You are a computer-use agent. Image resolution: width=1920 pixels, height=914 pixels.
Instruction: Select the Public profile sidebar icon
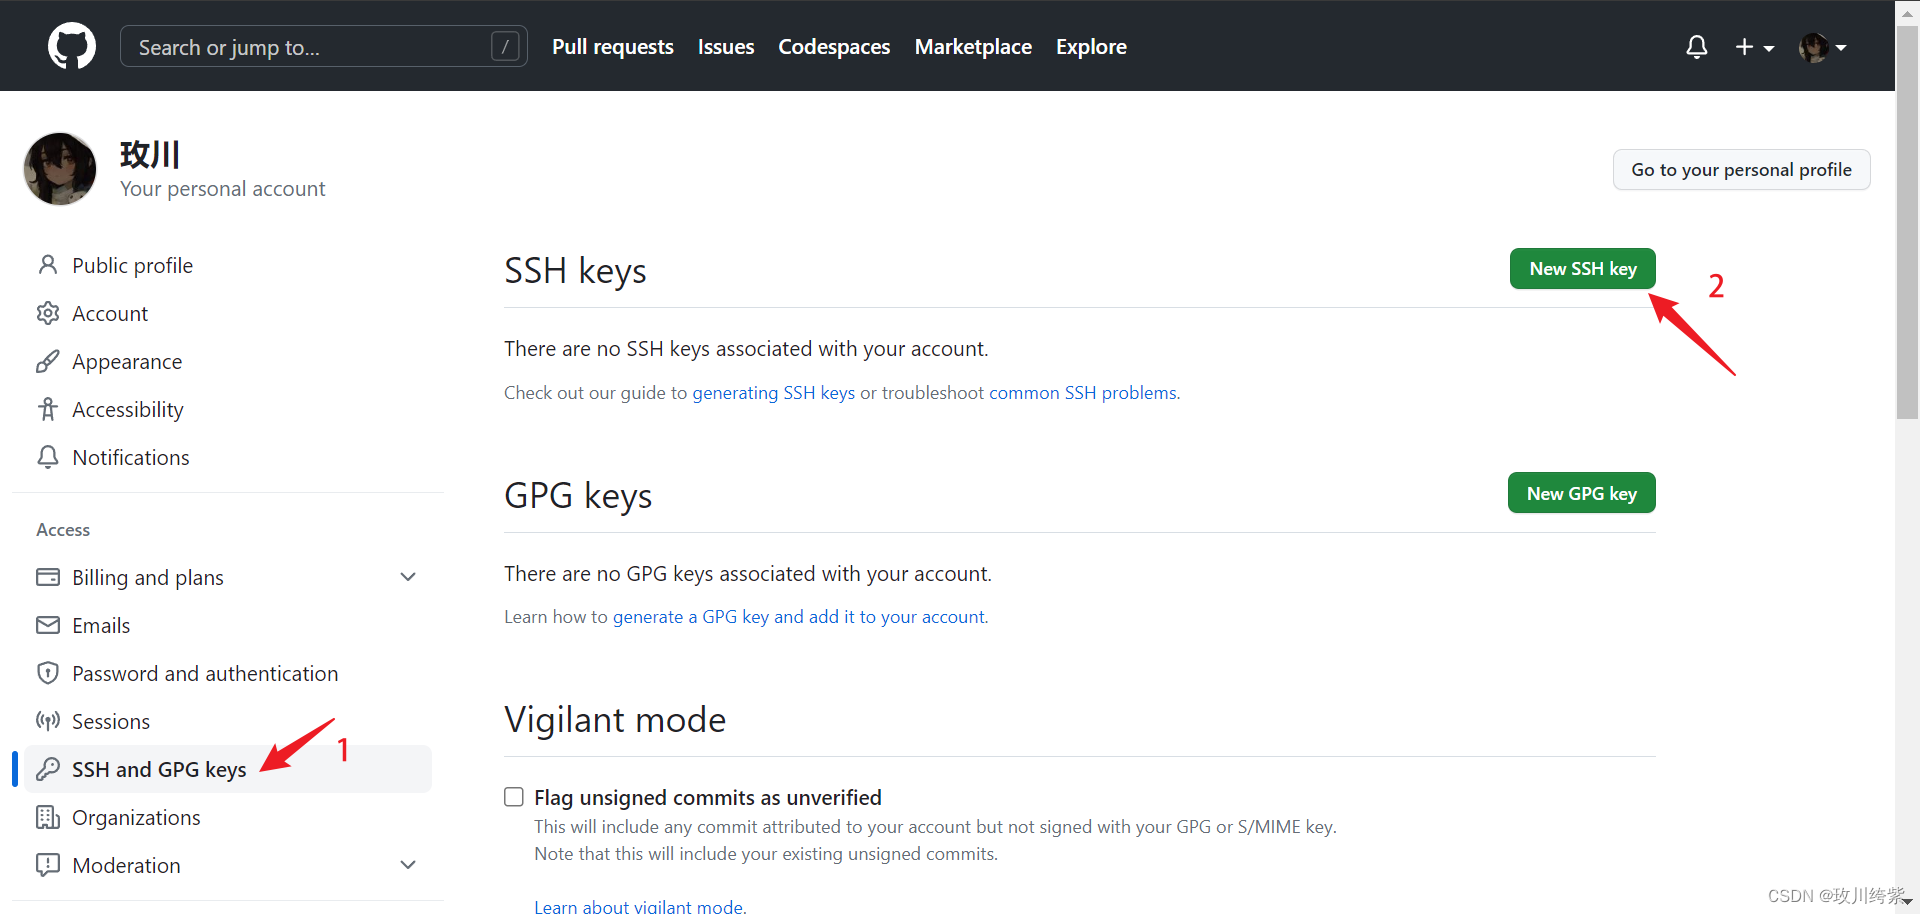point(48,264)
